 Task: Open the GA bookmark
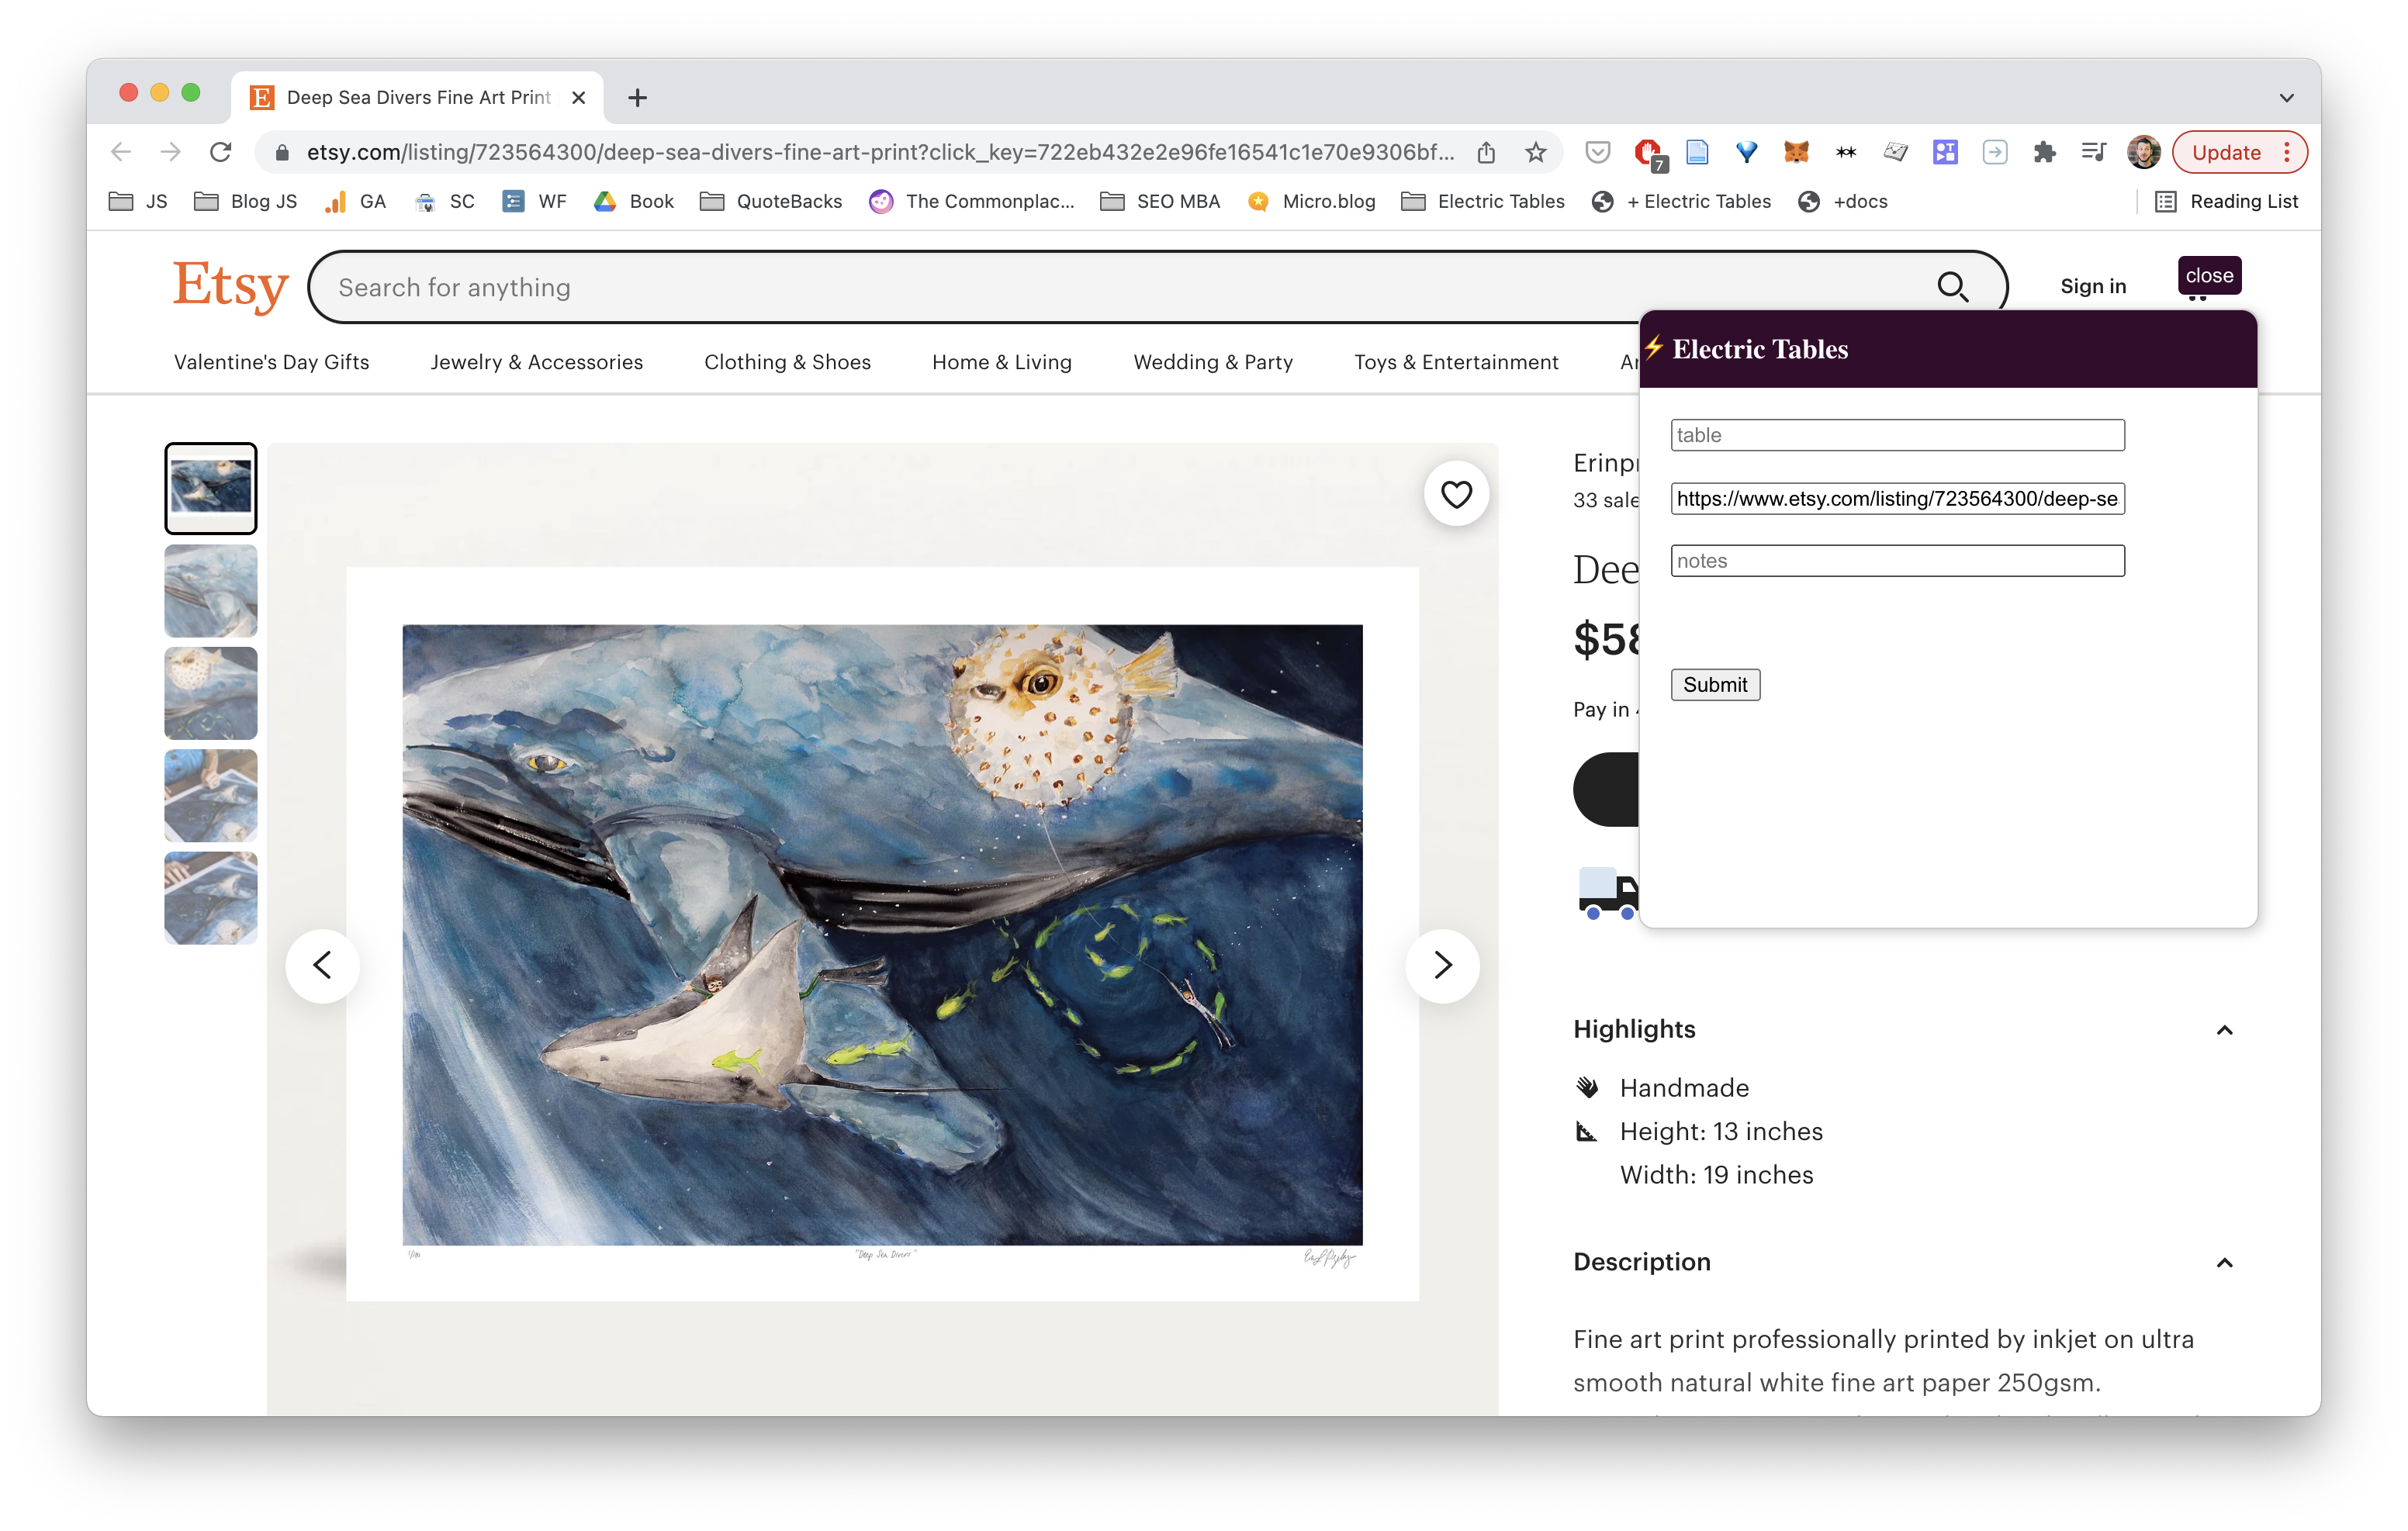coord(356,201)
